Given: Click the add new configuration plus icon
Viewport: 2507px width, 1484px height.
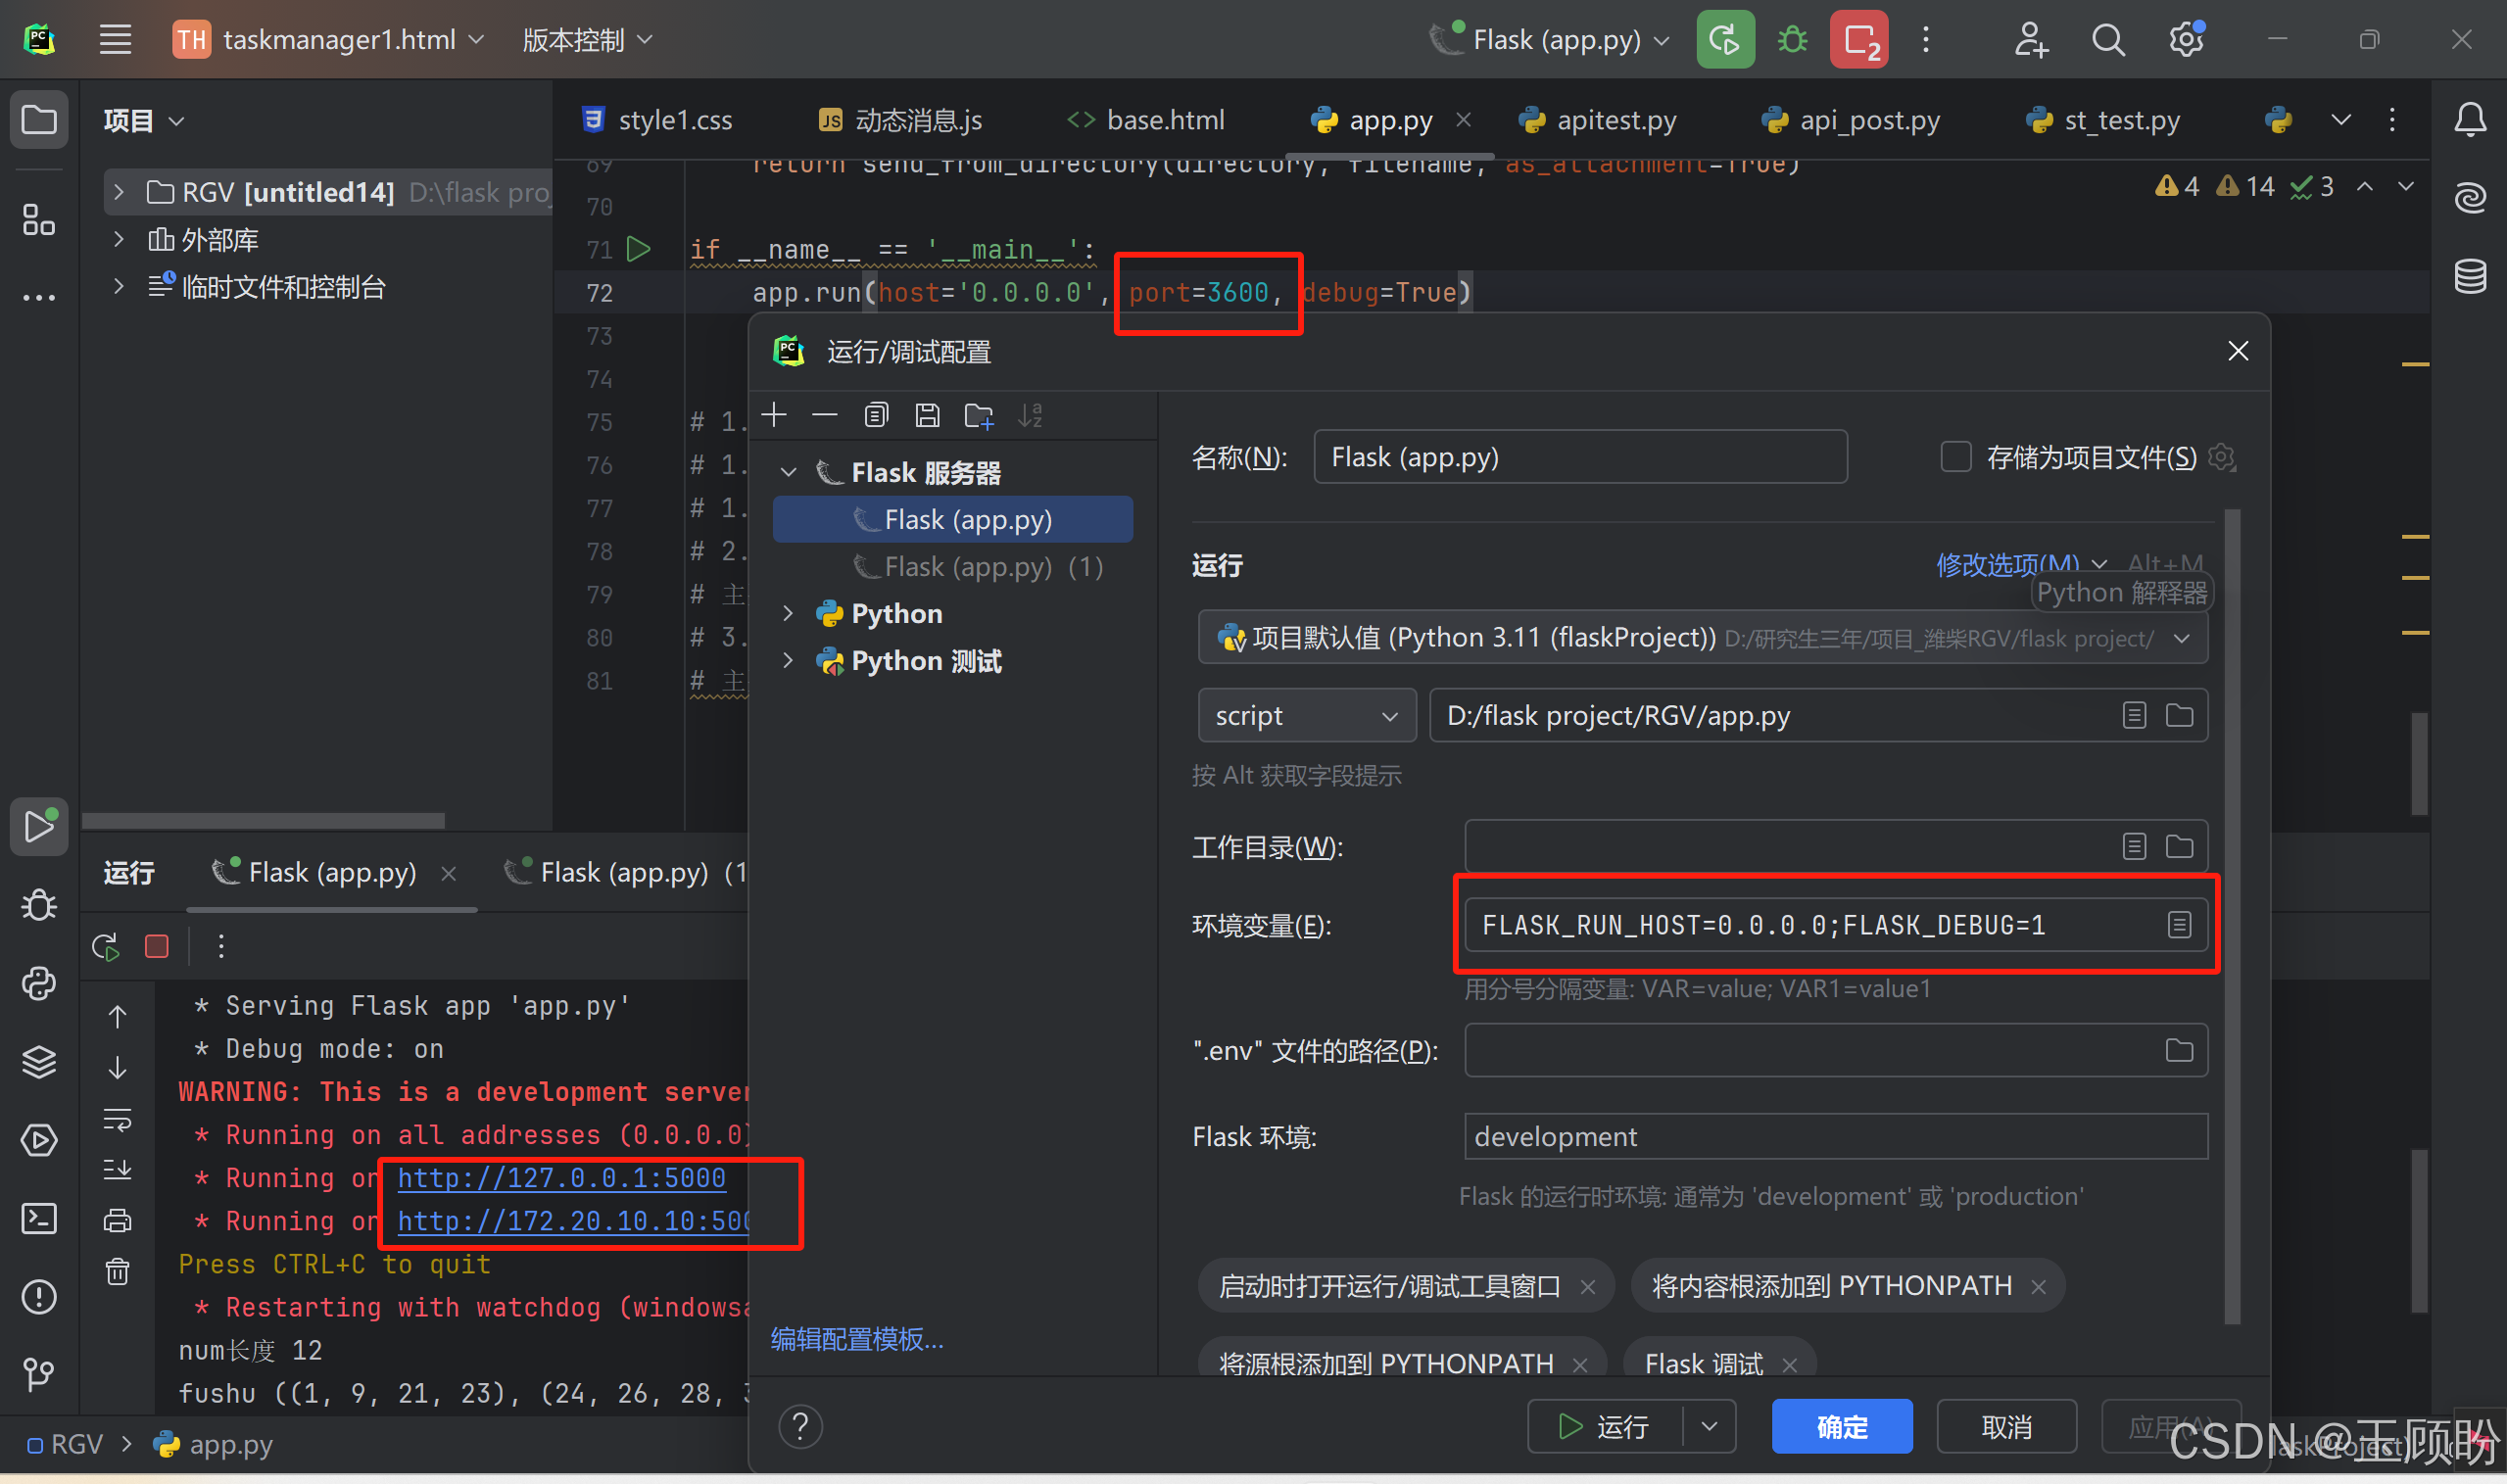Looking at the screenshot, I should tap(774, 415).
